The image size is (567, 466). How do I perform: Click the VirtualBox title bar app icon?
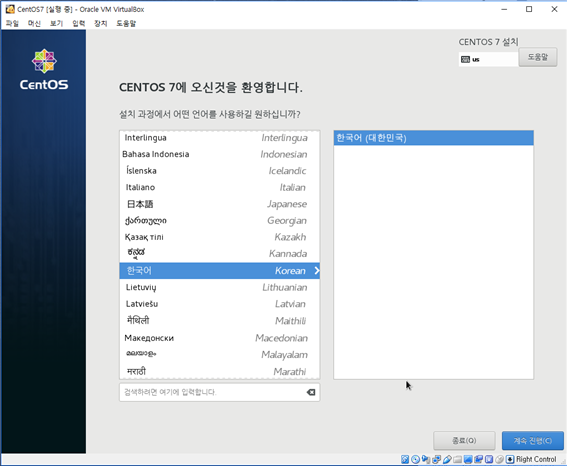pyautogui.click(x=10, y=9)
